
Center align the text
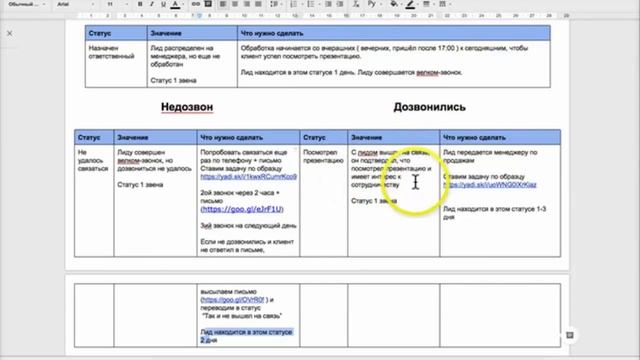[x=235, y=4]
